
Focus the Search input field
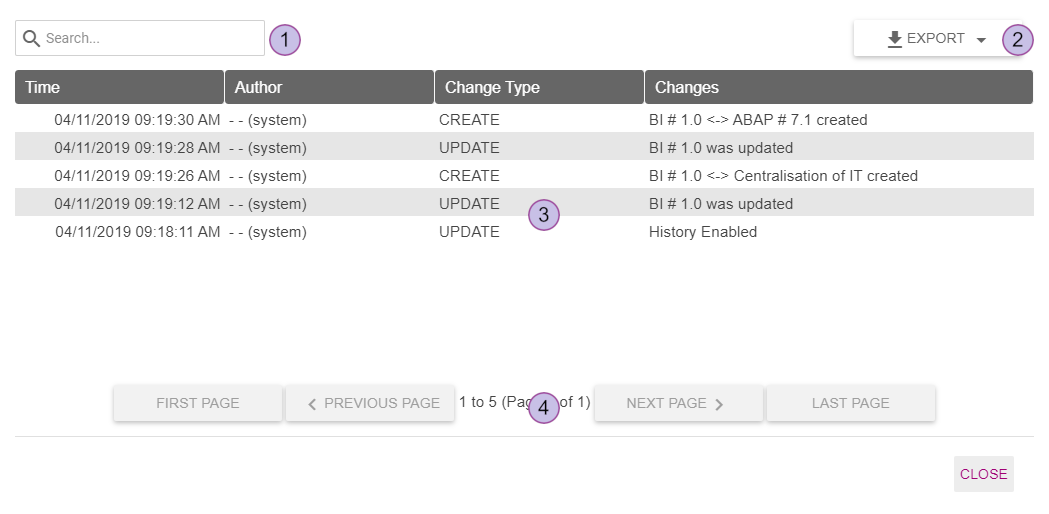point(150,39)
